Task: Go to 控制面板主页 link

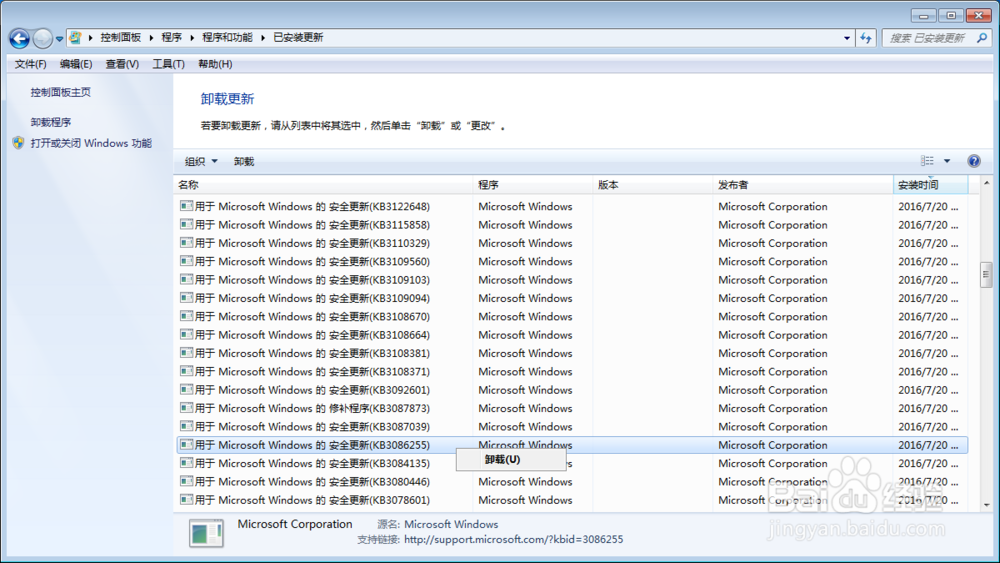Action: pyautogui.click(x=61, y=92)
